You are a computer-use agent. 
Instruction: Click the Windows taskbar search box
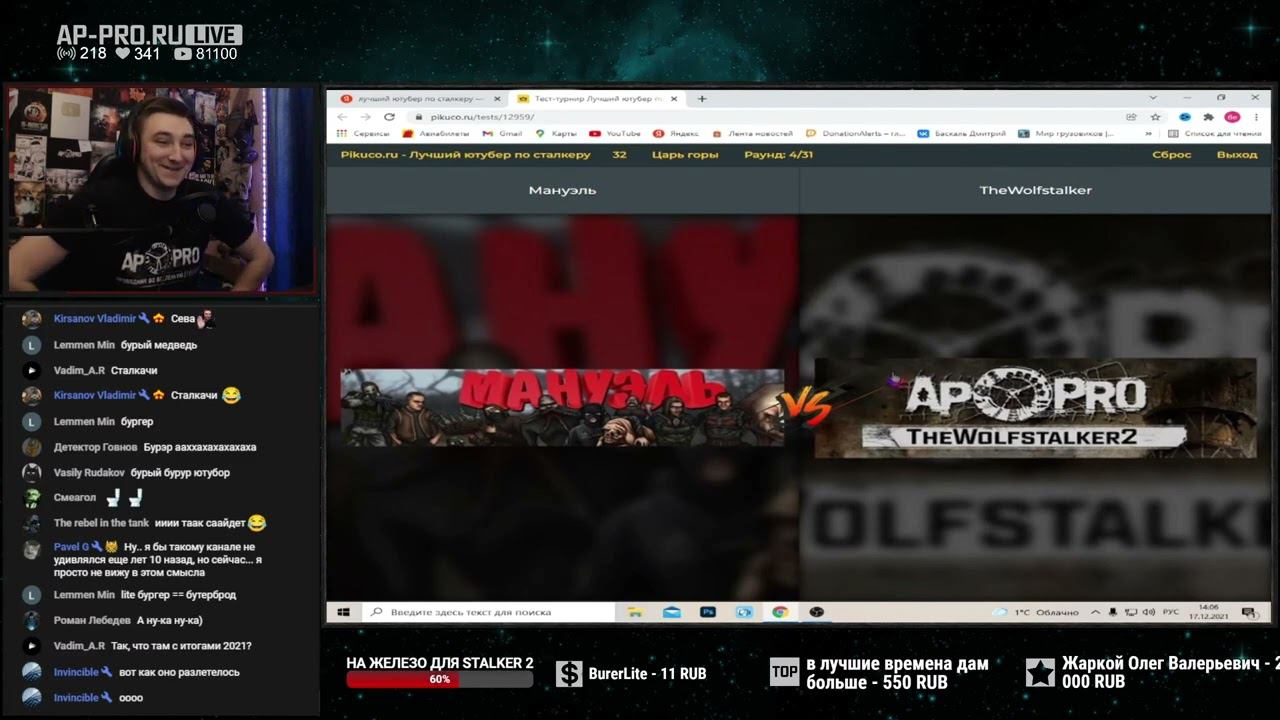pos(488,612)
